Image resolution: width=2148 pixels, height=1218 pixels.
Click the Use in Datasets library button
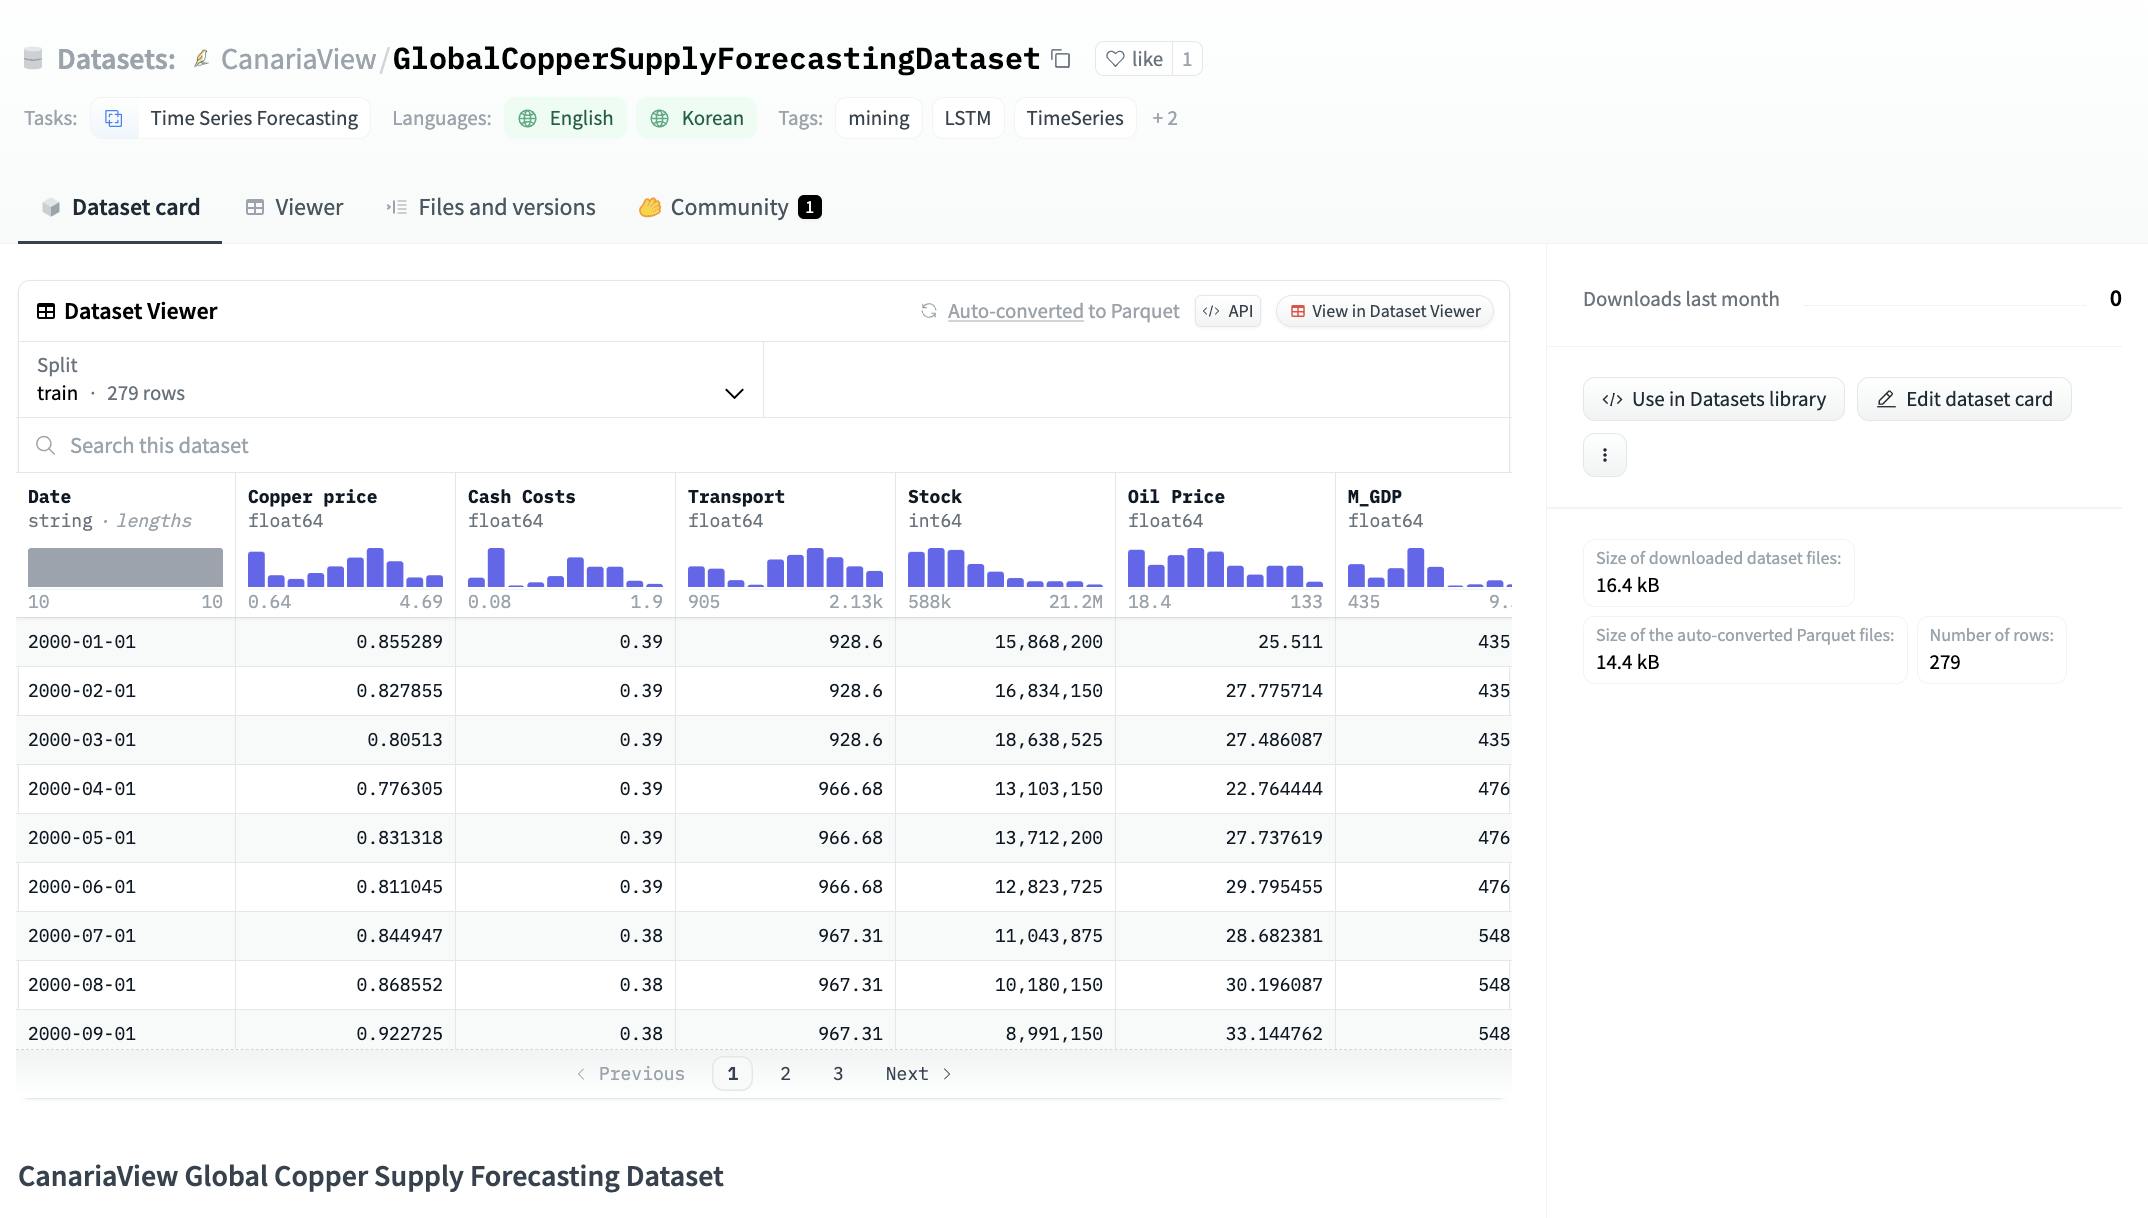point(1713,399)
